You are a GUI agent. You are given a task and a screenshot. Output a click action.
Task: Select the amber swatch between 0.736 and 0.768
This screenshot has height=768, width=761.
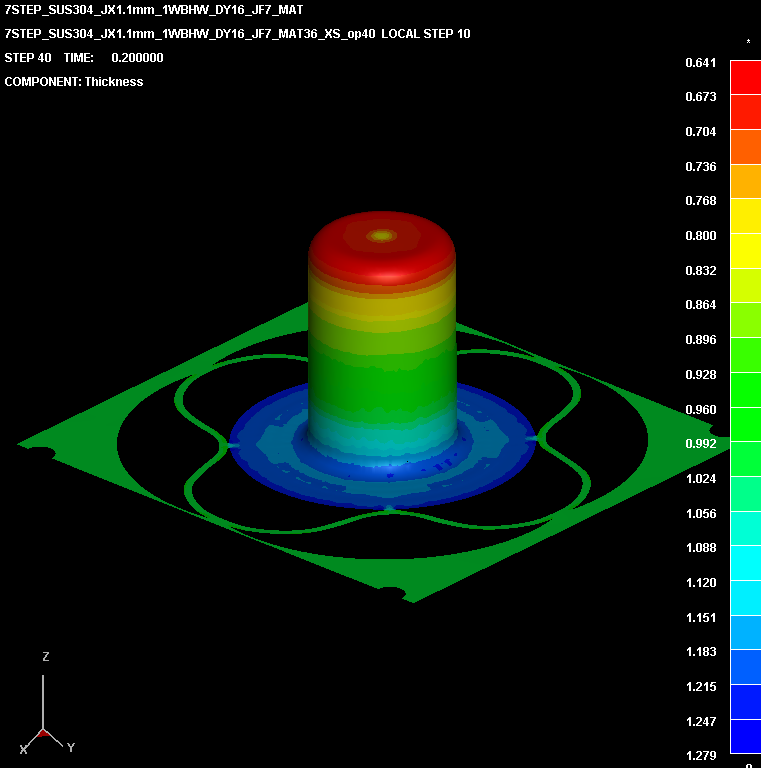[x=745, y=182]
